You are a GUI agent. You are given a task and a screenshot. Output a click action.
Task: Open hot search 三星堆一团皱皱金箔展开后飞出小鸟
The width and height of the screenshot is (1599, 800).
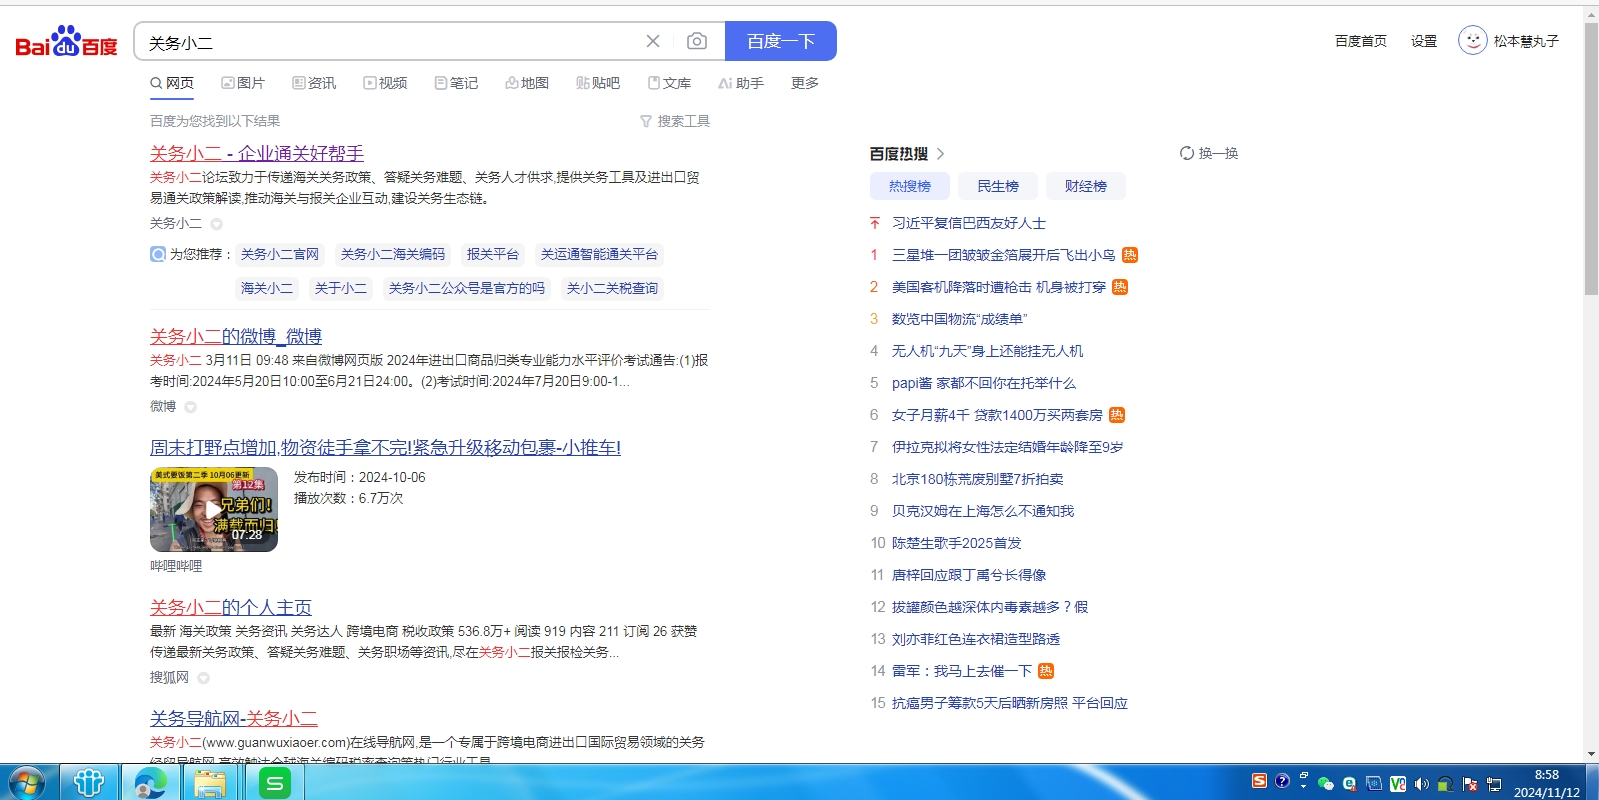pyautogui.click(x=1003, y=255)
